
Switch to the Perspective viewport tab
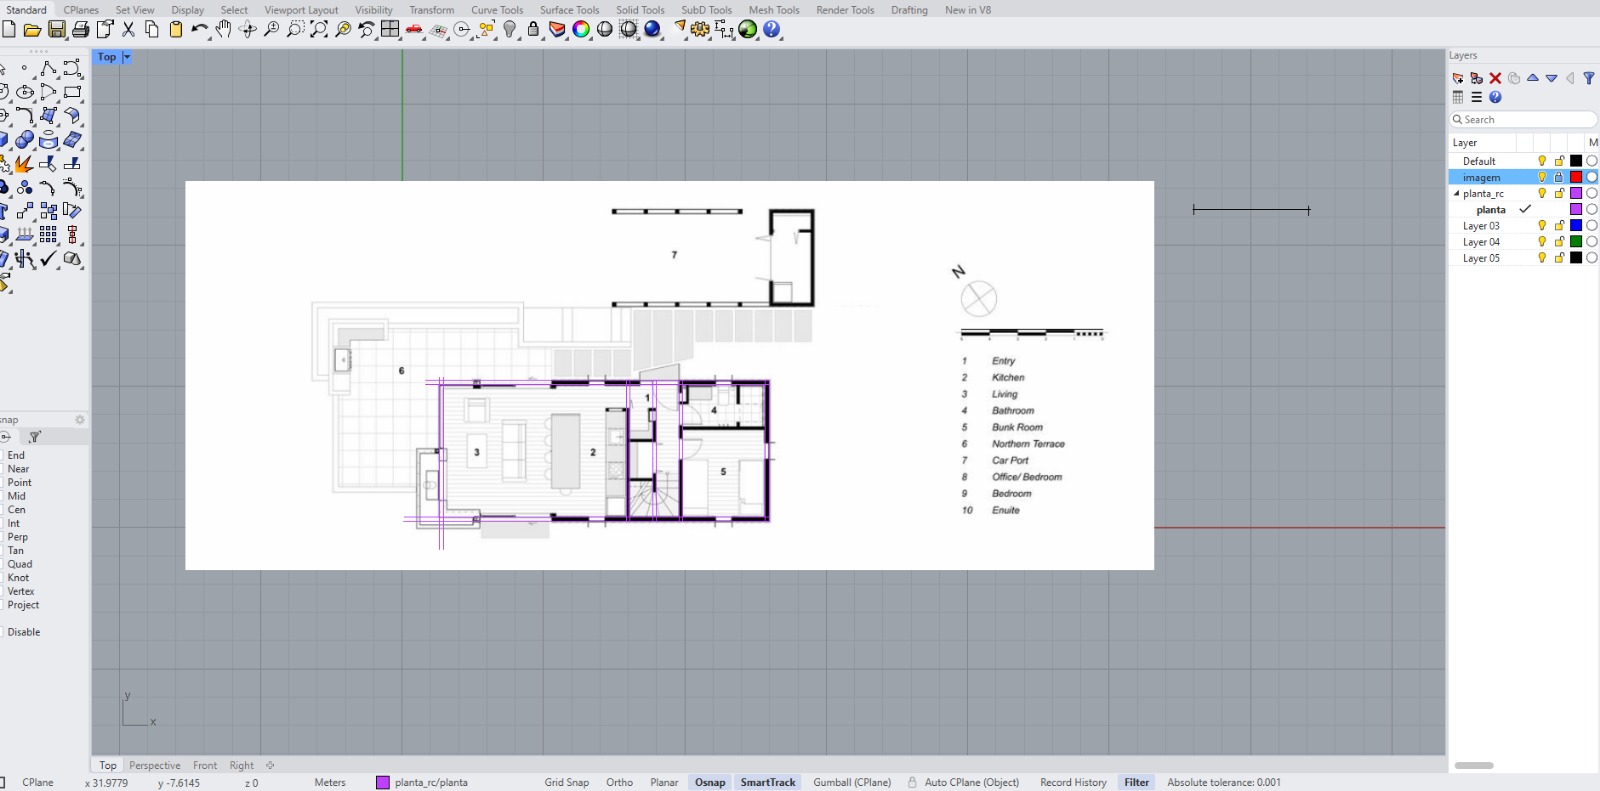coord(154,765)
